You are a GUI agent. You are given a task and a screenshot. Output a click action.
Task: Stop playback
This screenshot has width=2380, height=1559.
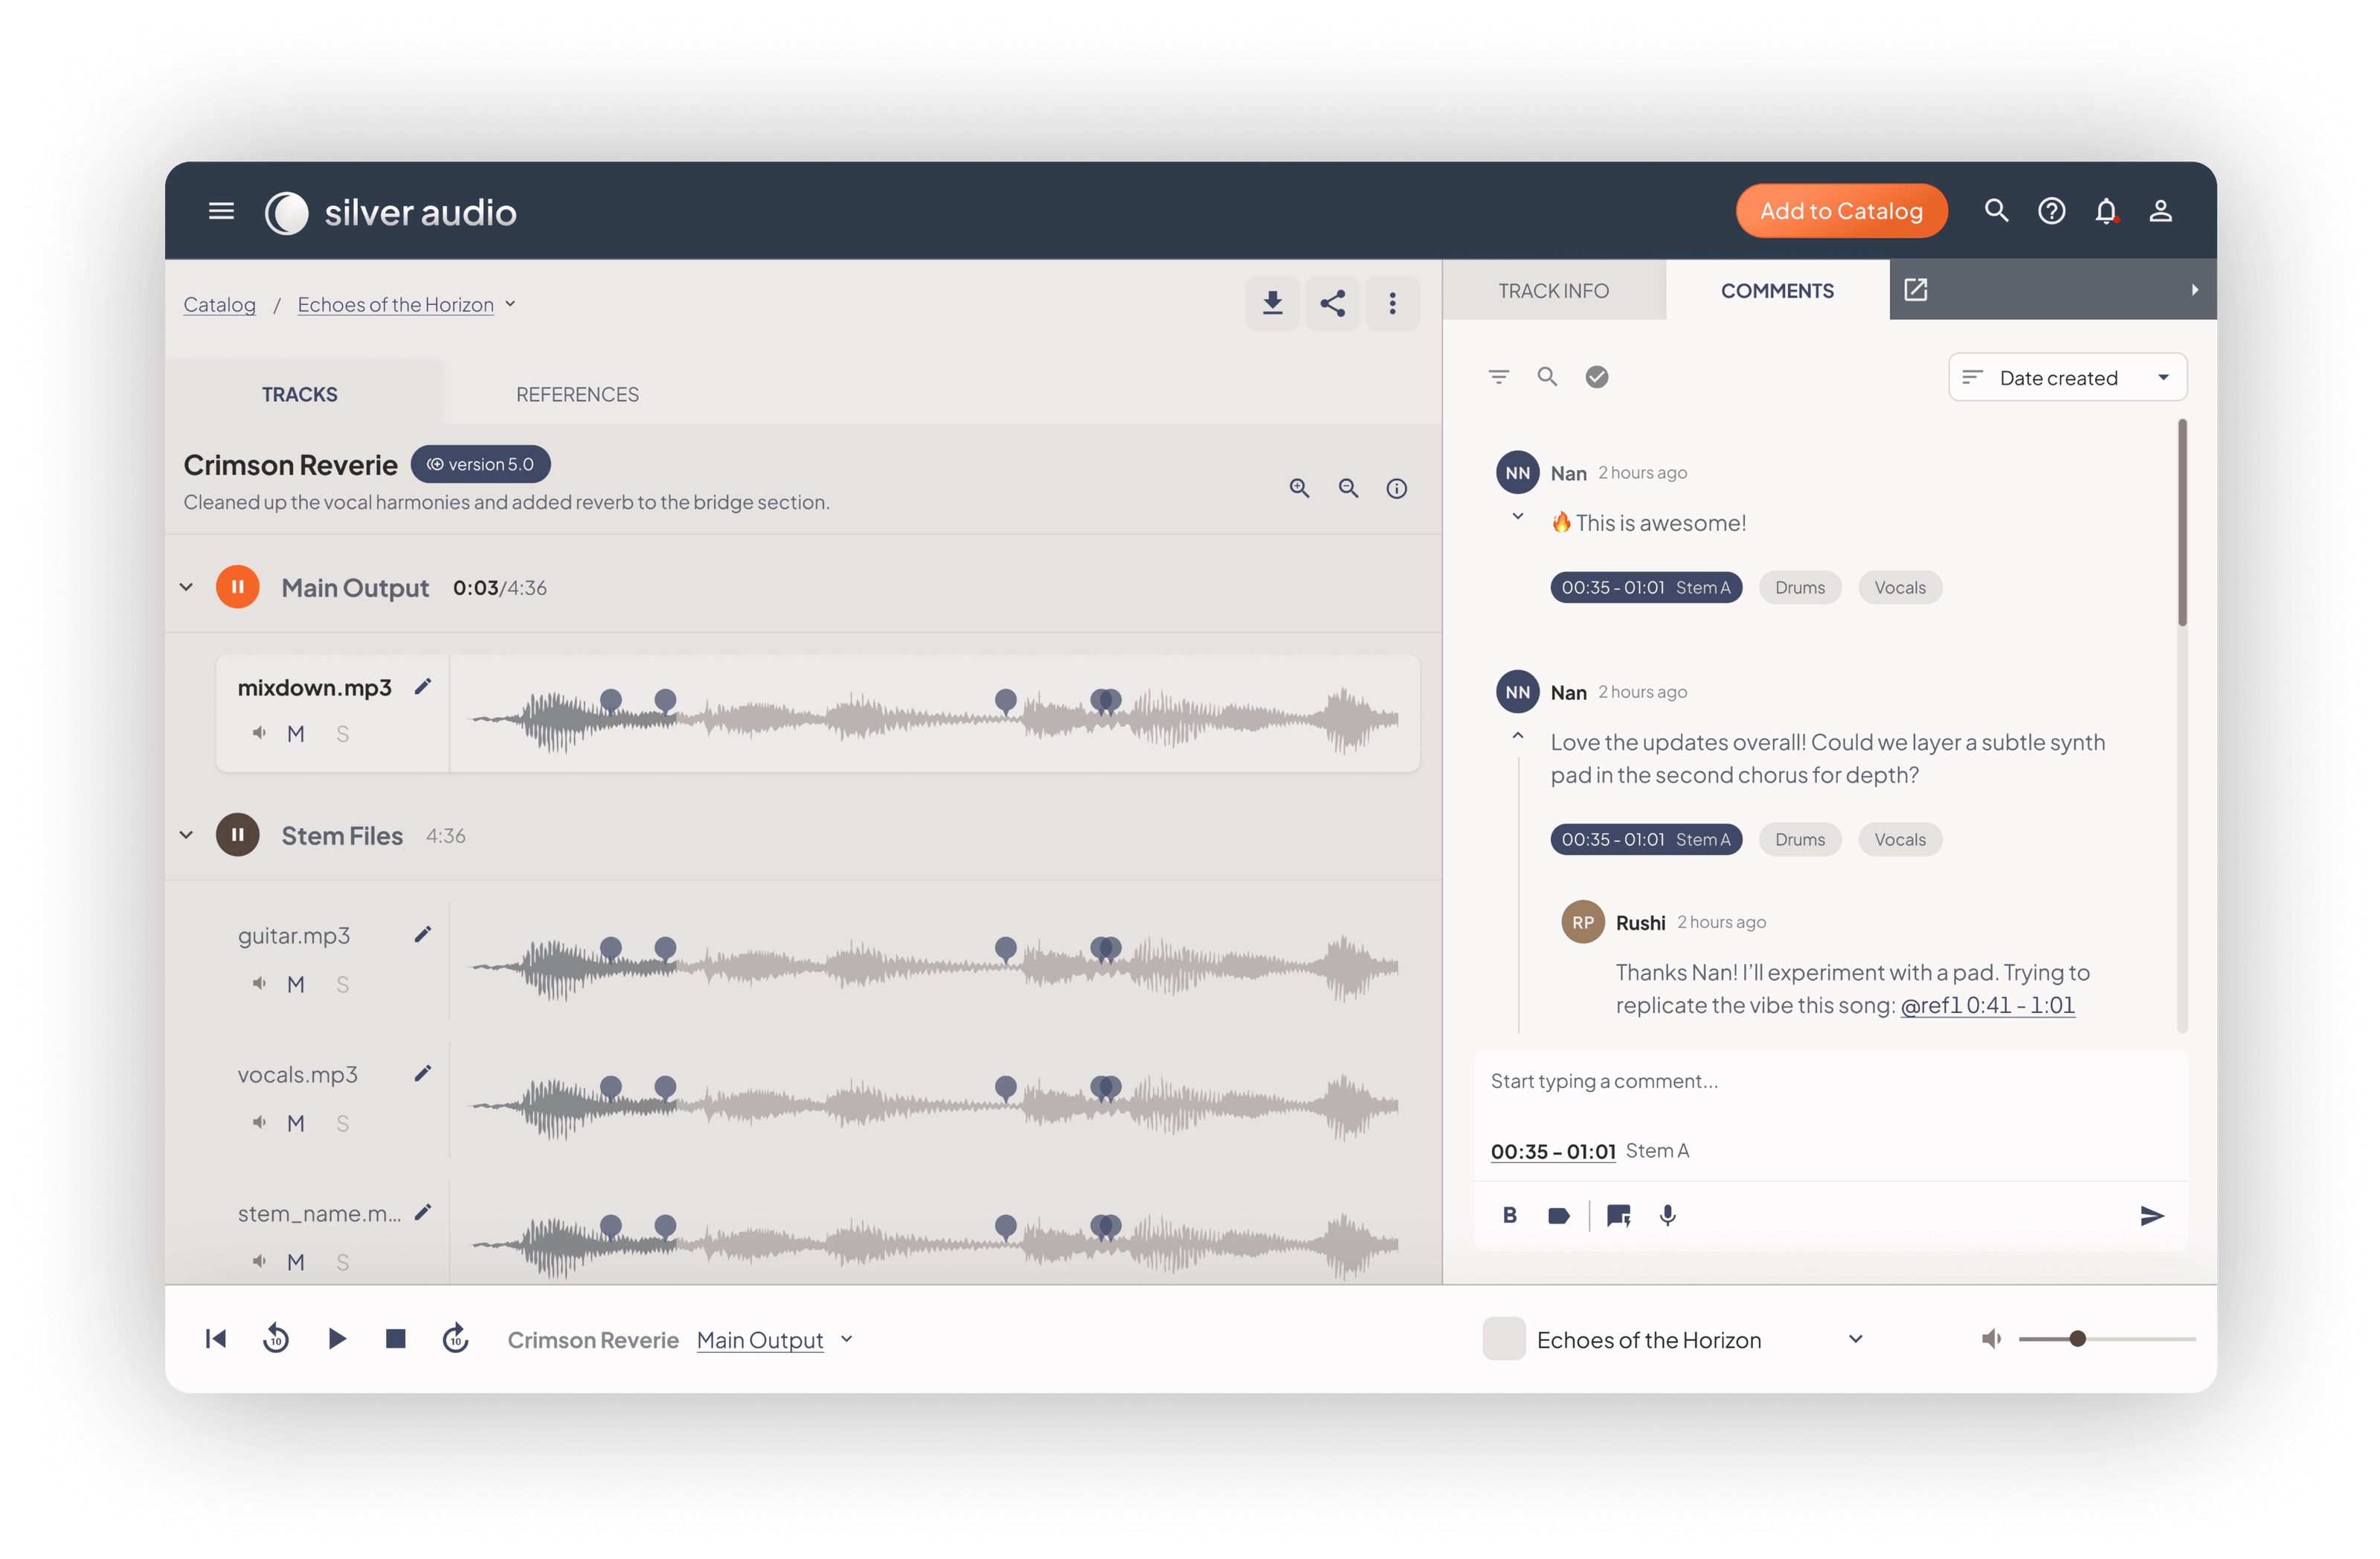[395, 1339]
